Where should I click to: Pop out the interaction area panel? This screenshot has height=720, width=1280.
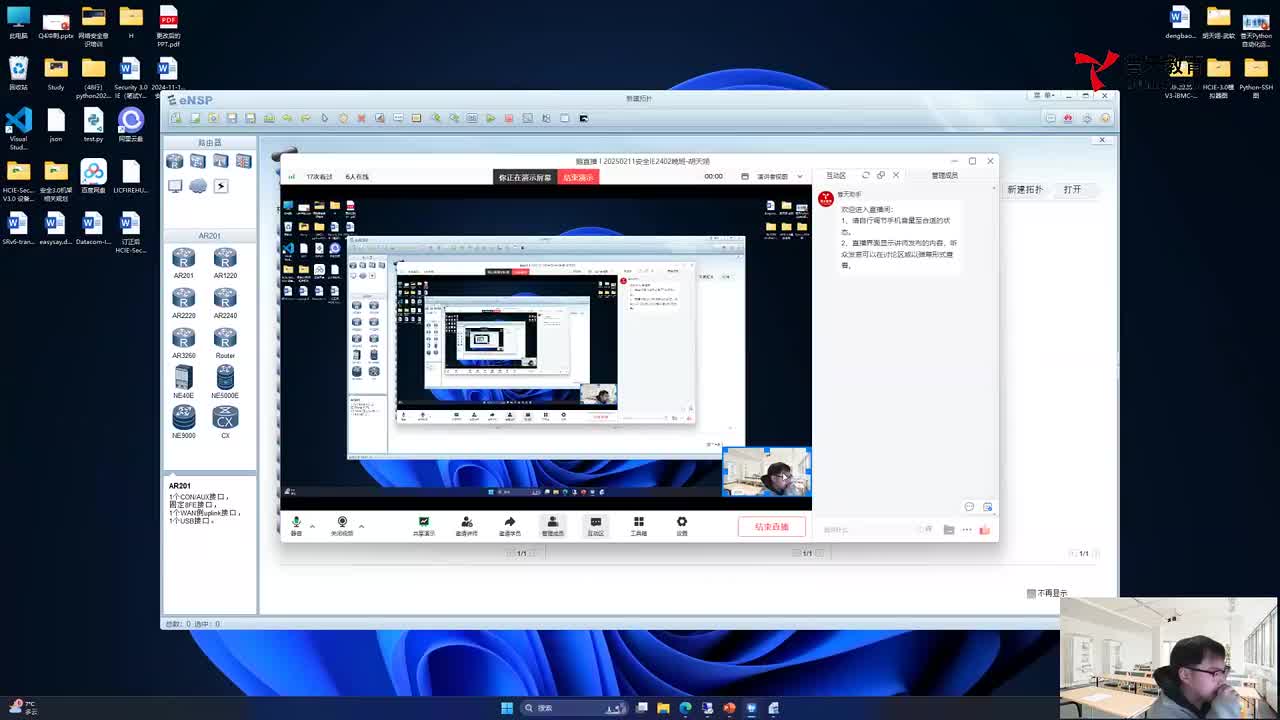[x=881, y=175]
